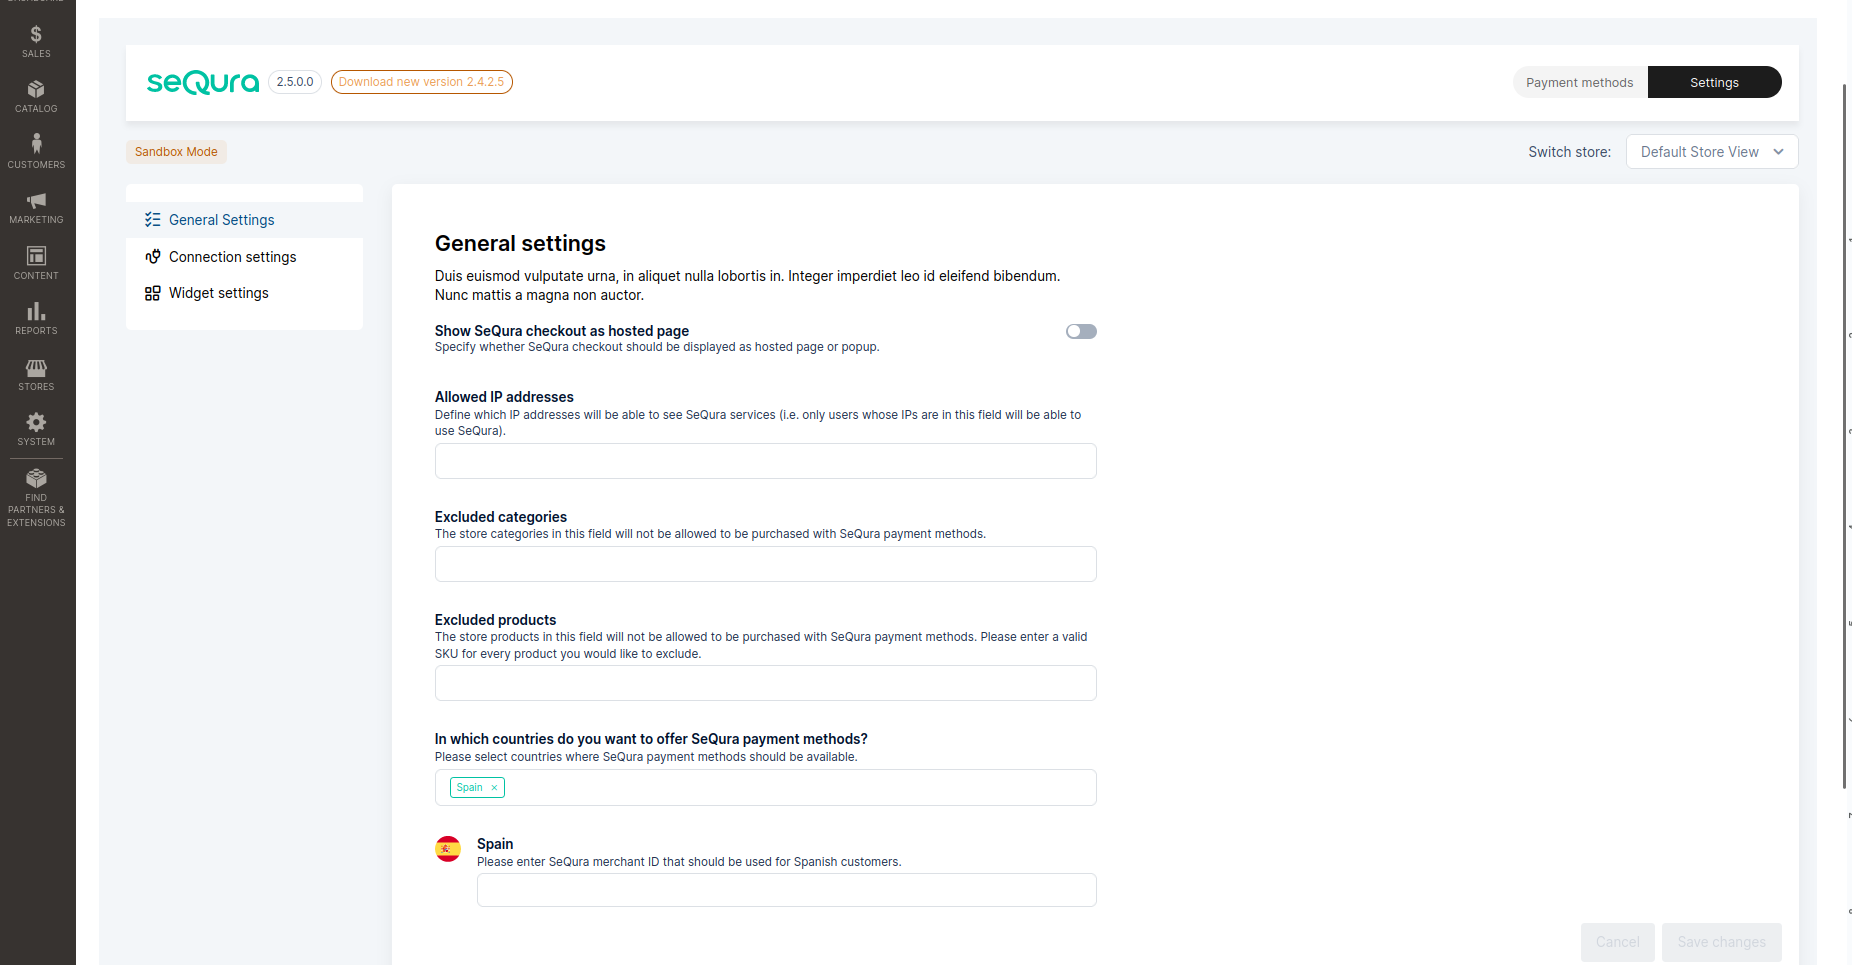Focus the Excluded categories input field
The height and width of the screenshot is (965, 1852).
click(x=766, y=564)
